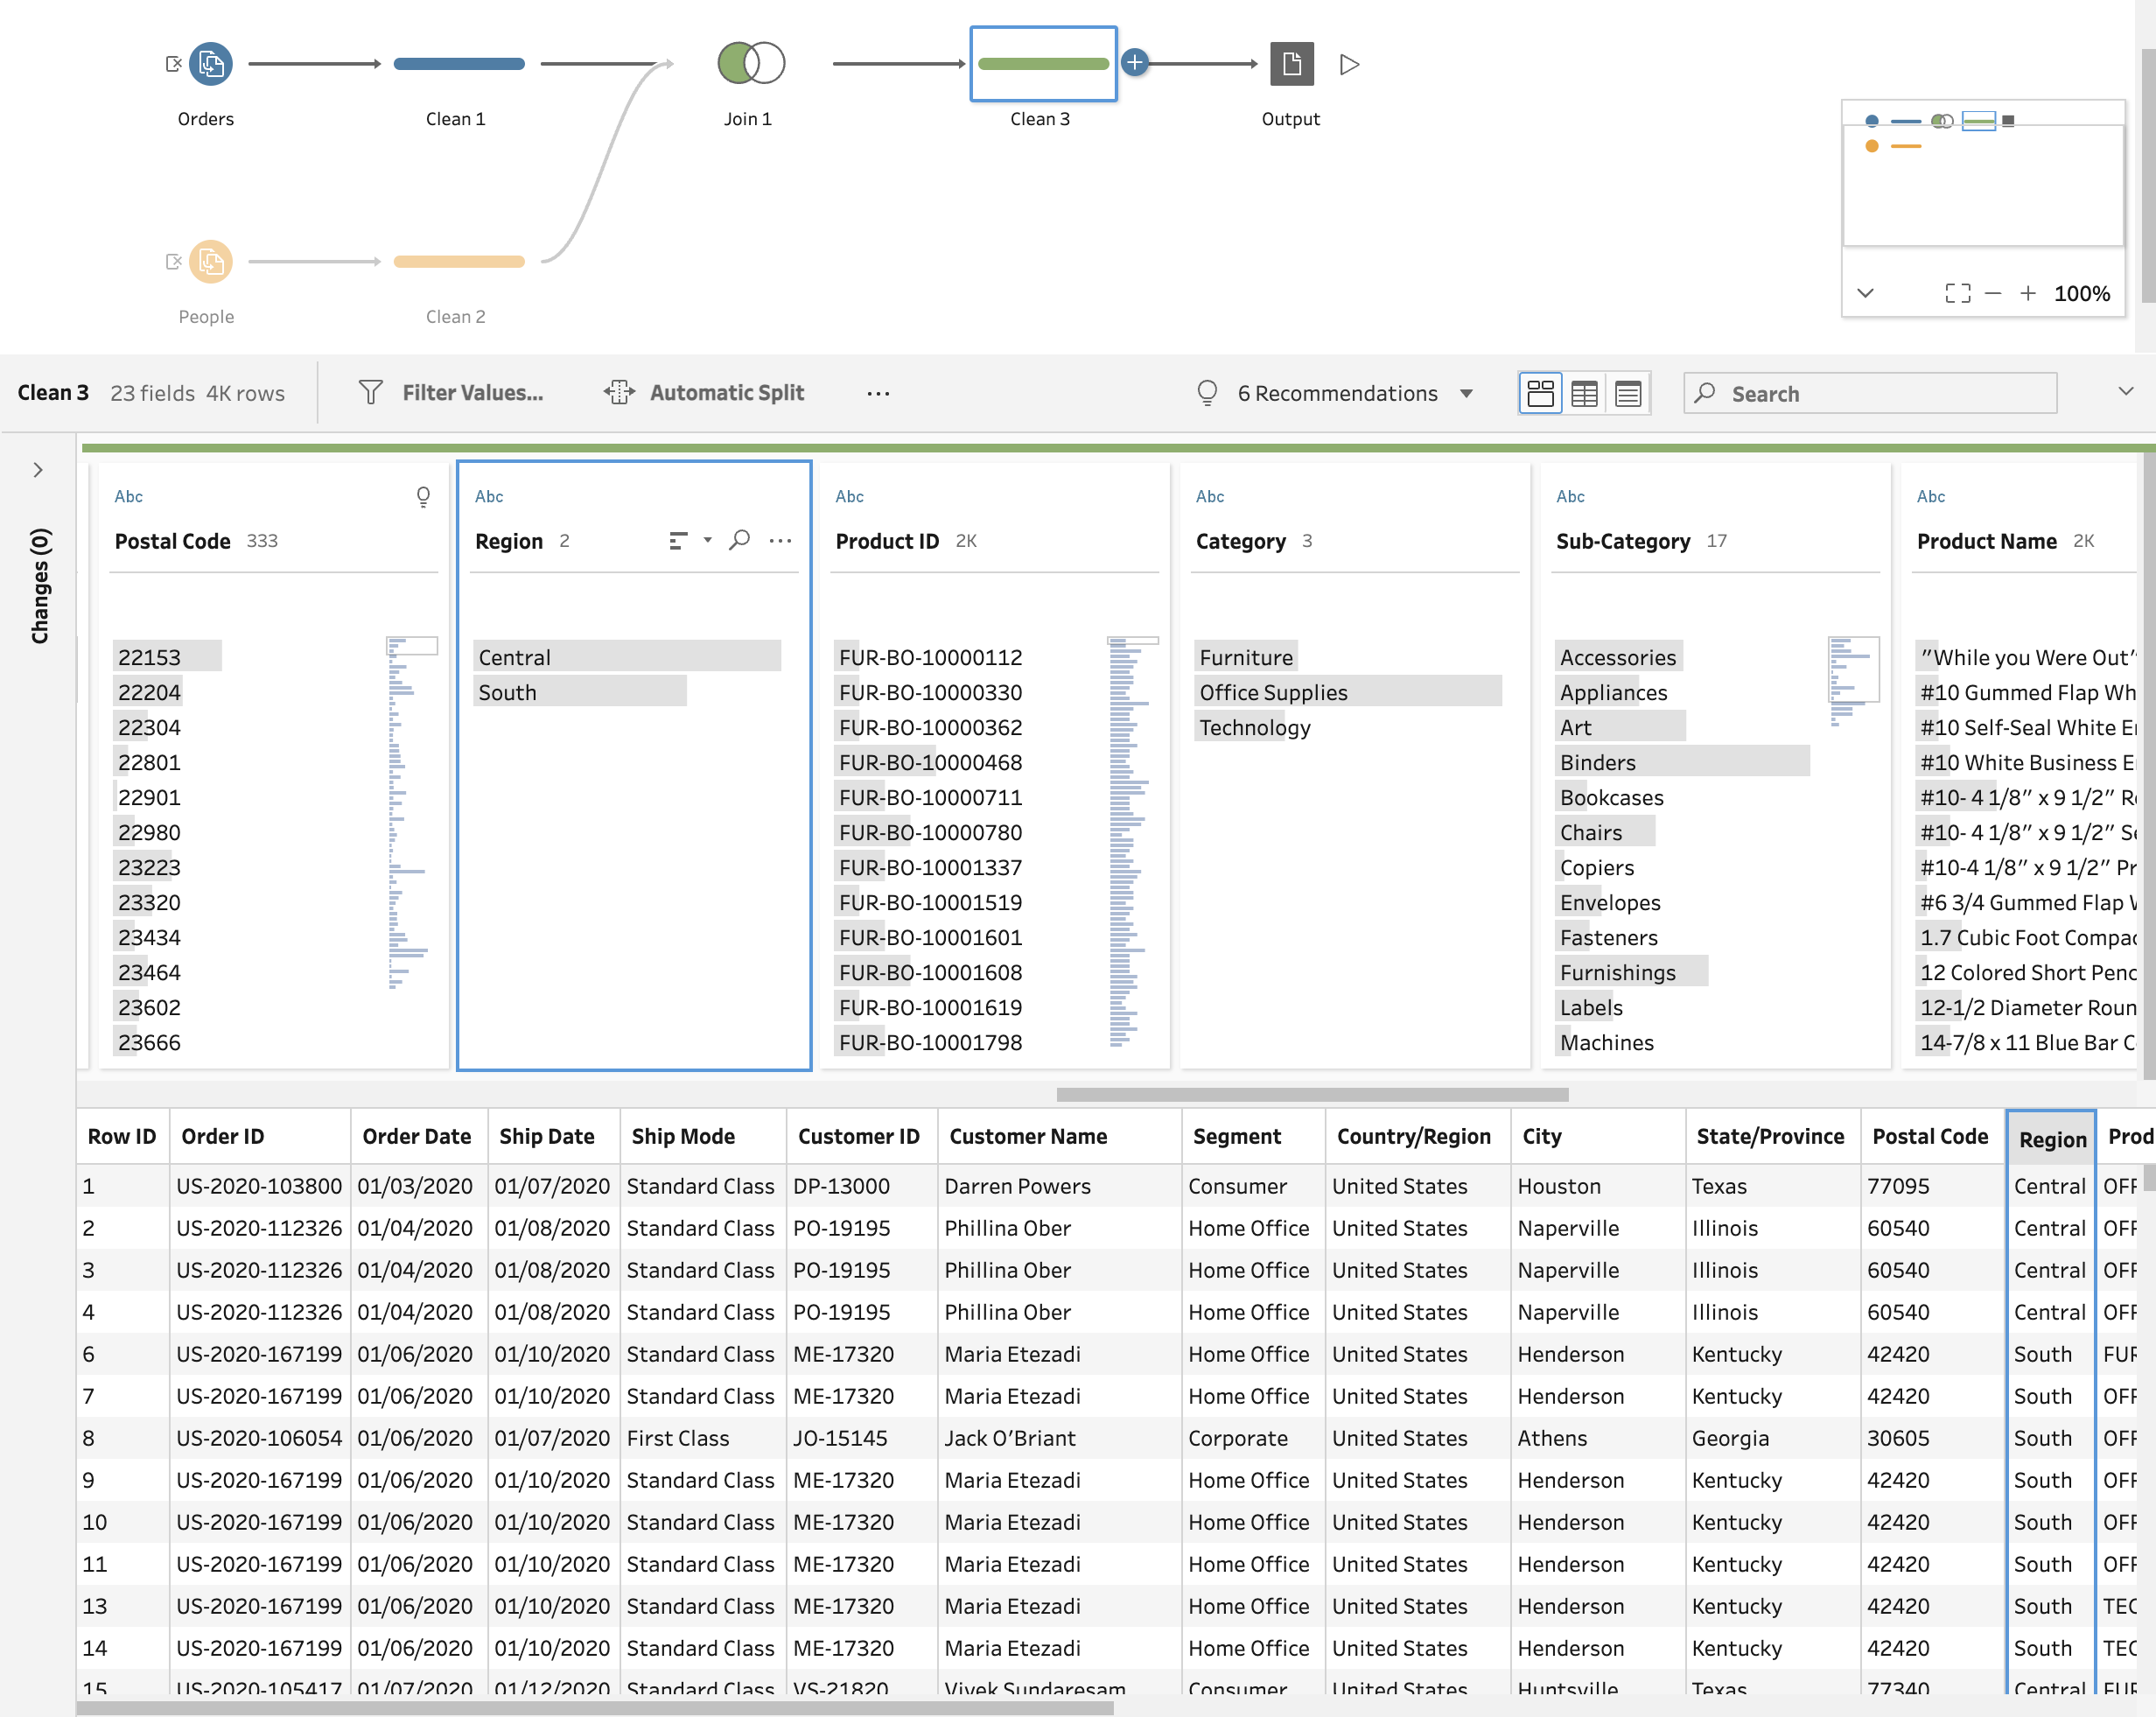Select the Output step icon

point(1291,64)
